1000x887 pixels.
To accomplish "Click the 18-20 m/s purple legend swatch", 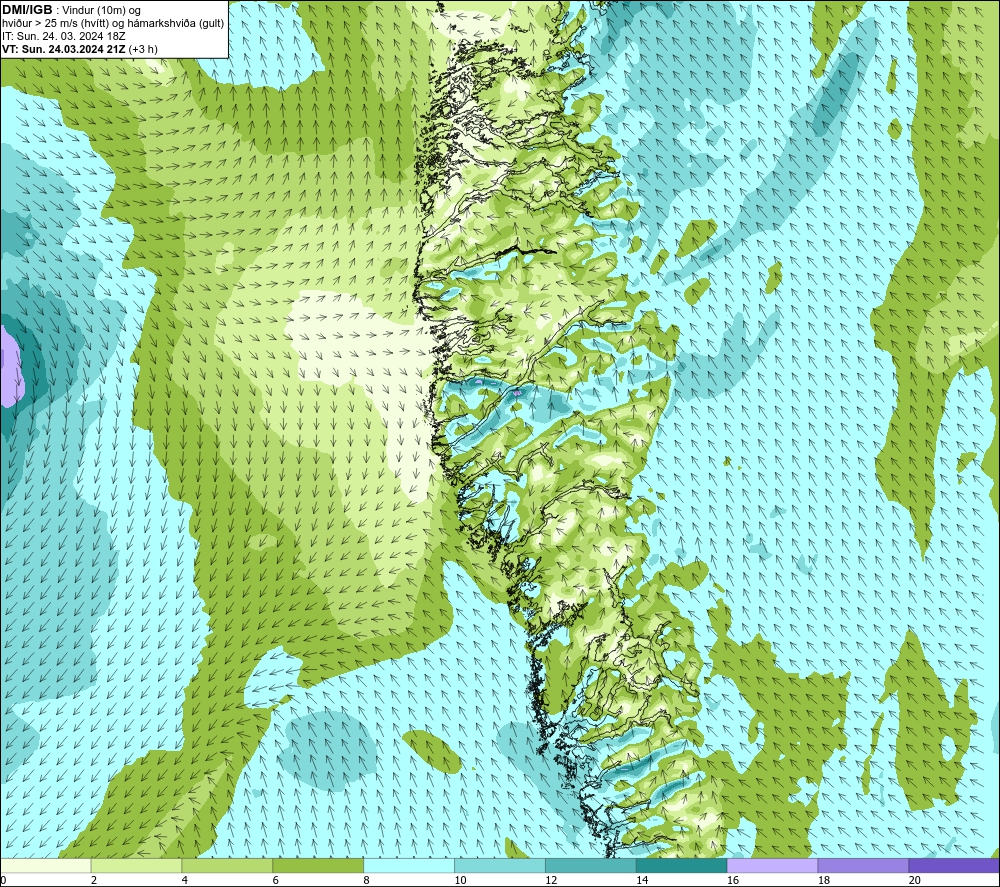I will coord(863,865).
